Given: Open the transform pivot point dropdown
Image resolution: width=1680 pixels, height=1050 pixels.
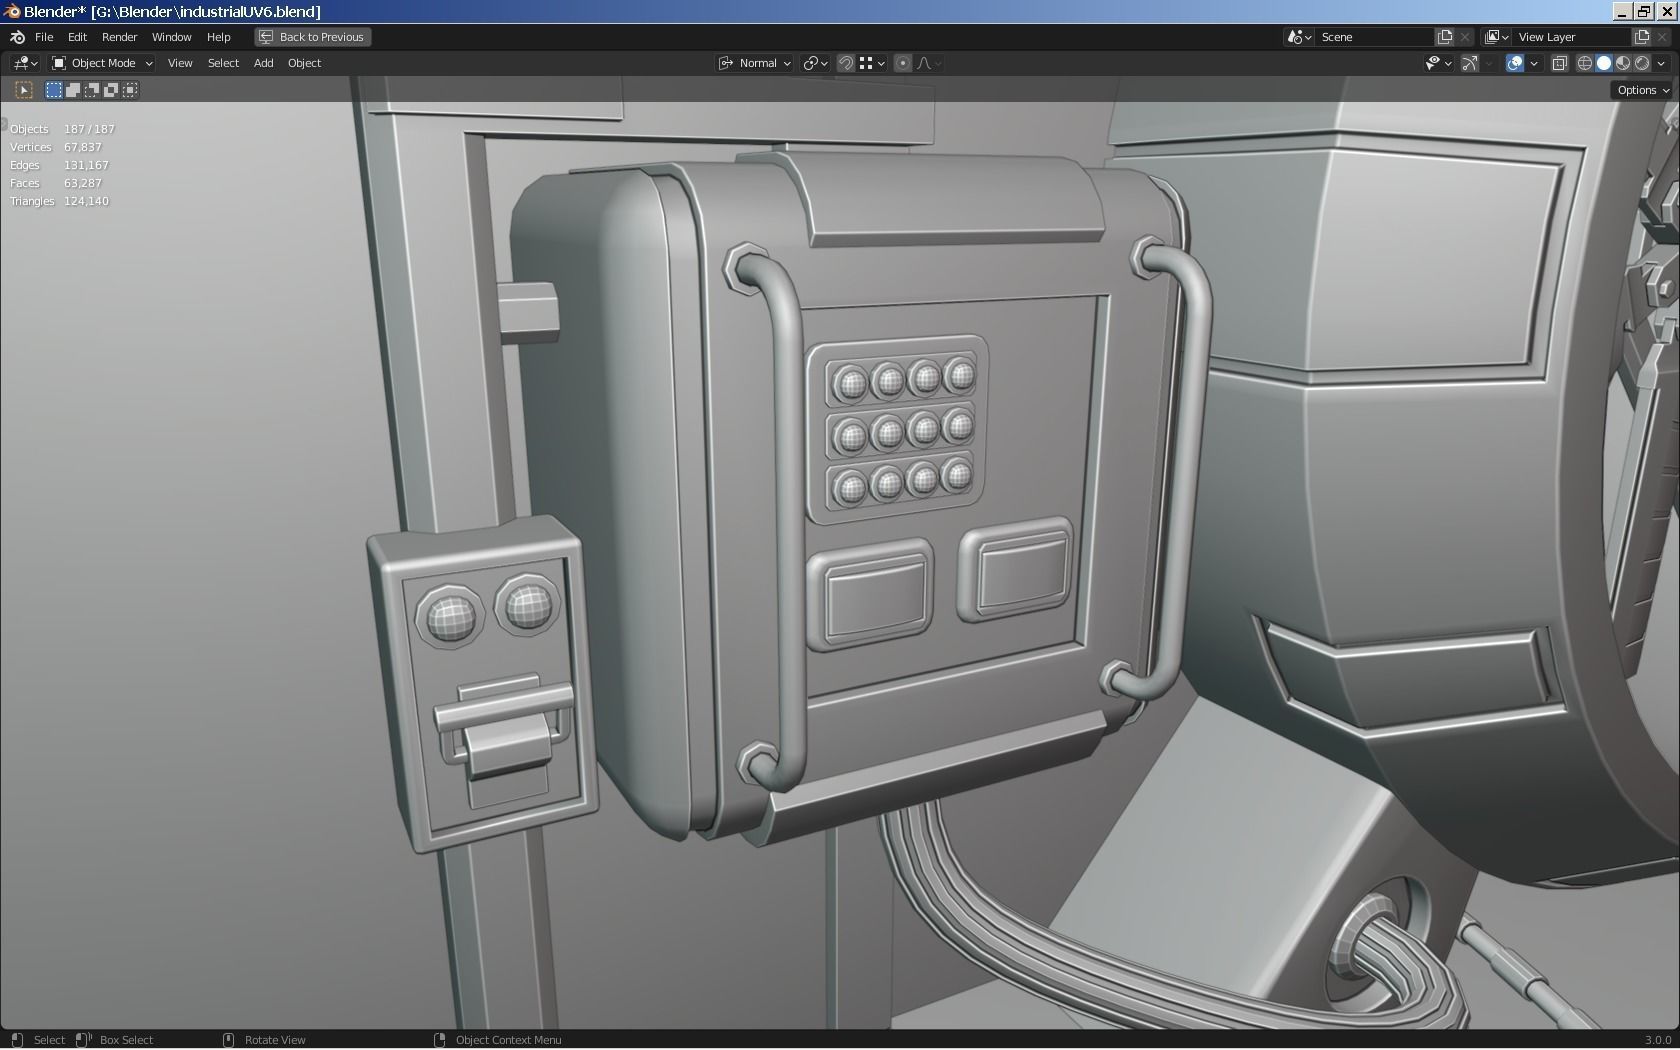Looking at the screenshot, I should [816, 63].
